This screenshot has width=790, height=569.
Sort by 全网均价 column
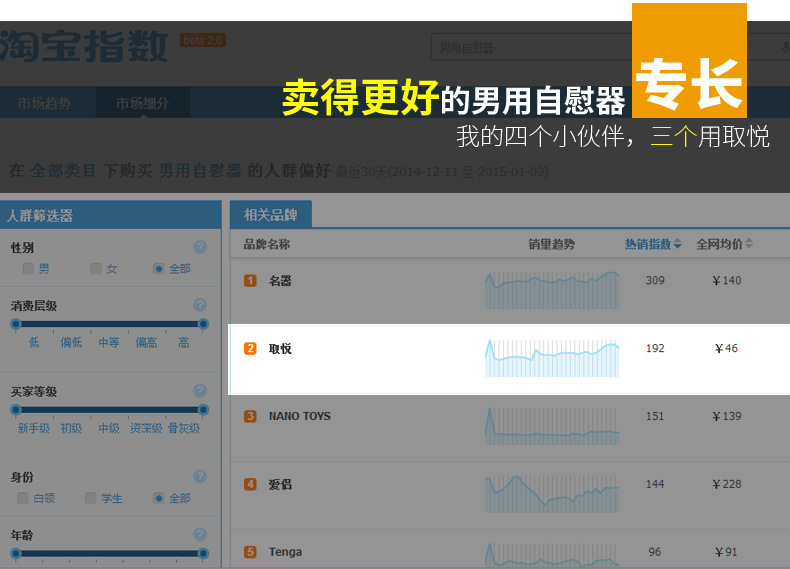coord(725,244)
